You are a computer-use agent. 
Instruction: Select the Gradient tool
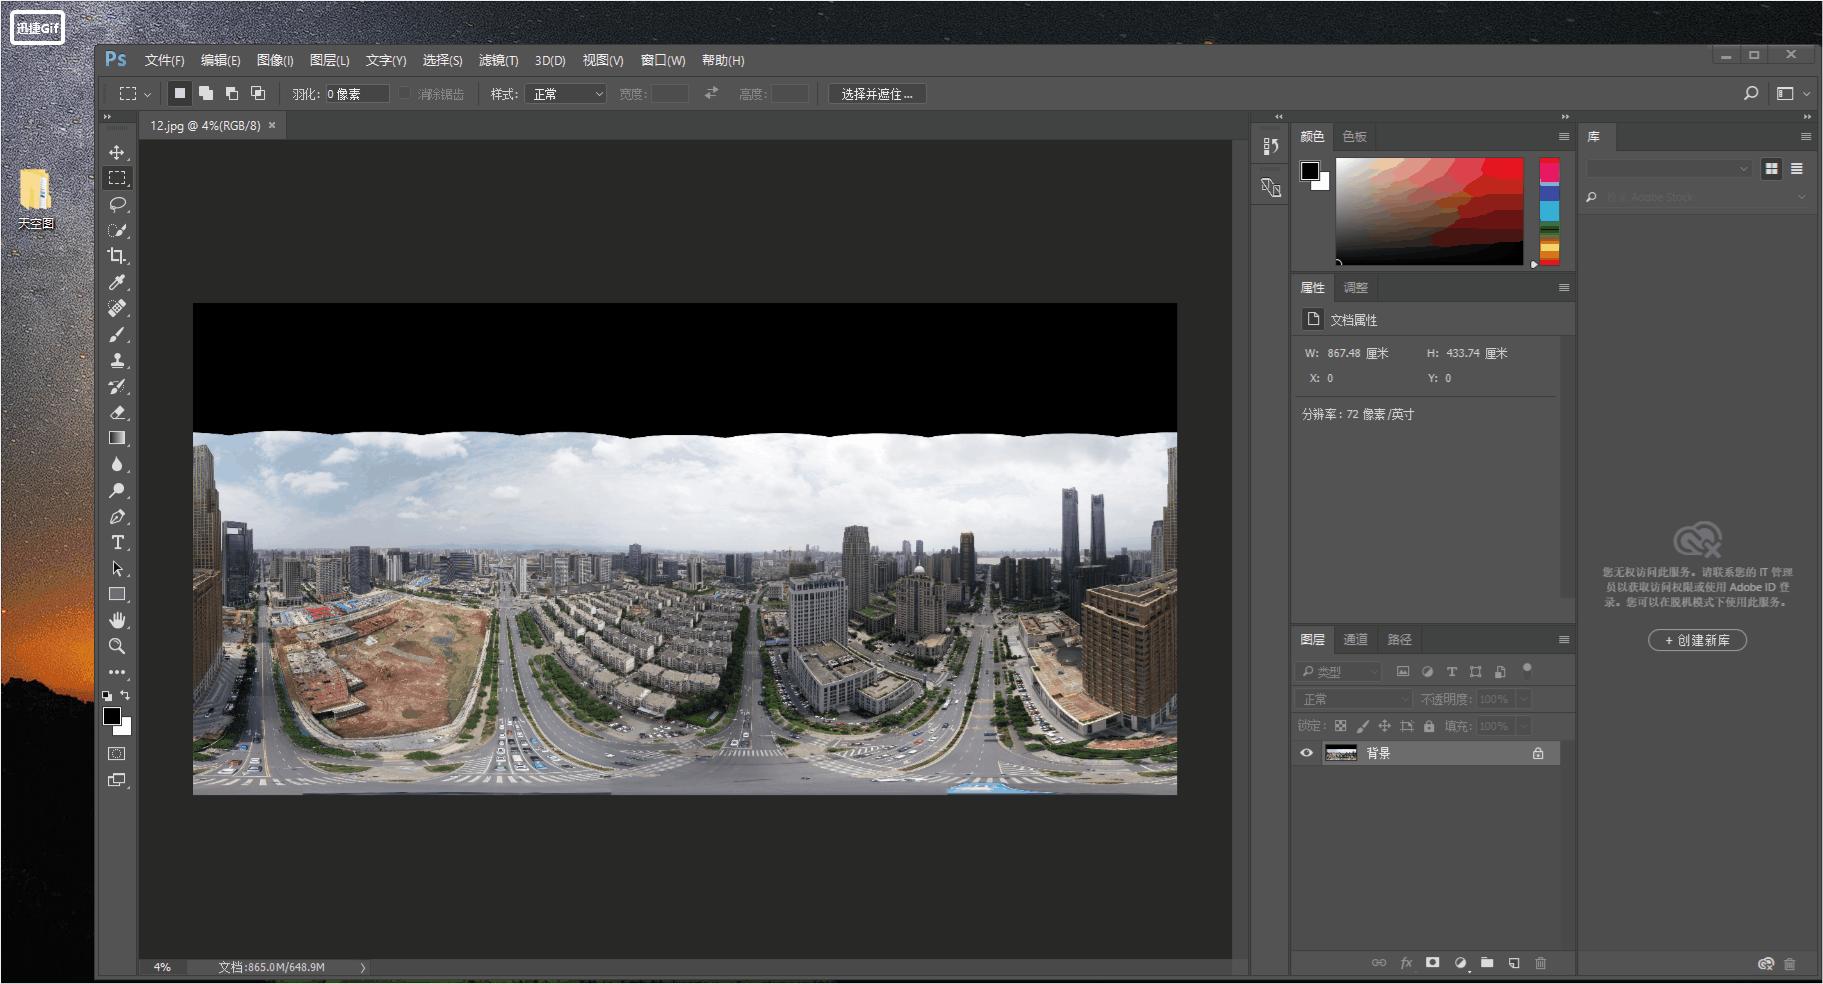(x=117, y=438)
